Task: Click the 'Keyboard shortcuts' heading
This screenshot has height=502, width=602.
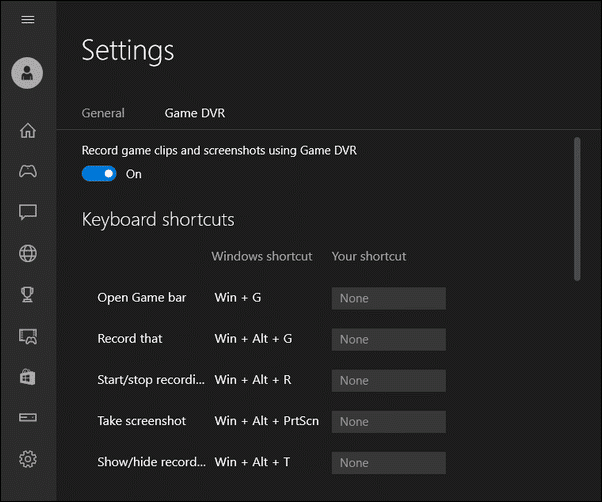Action: click(158, 220)
